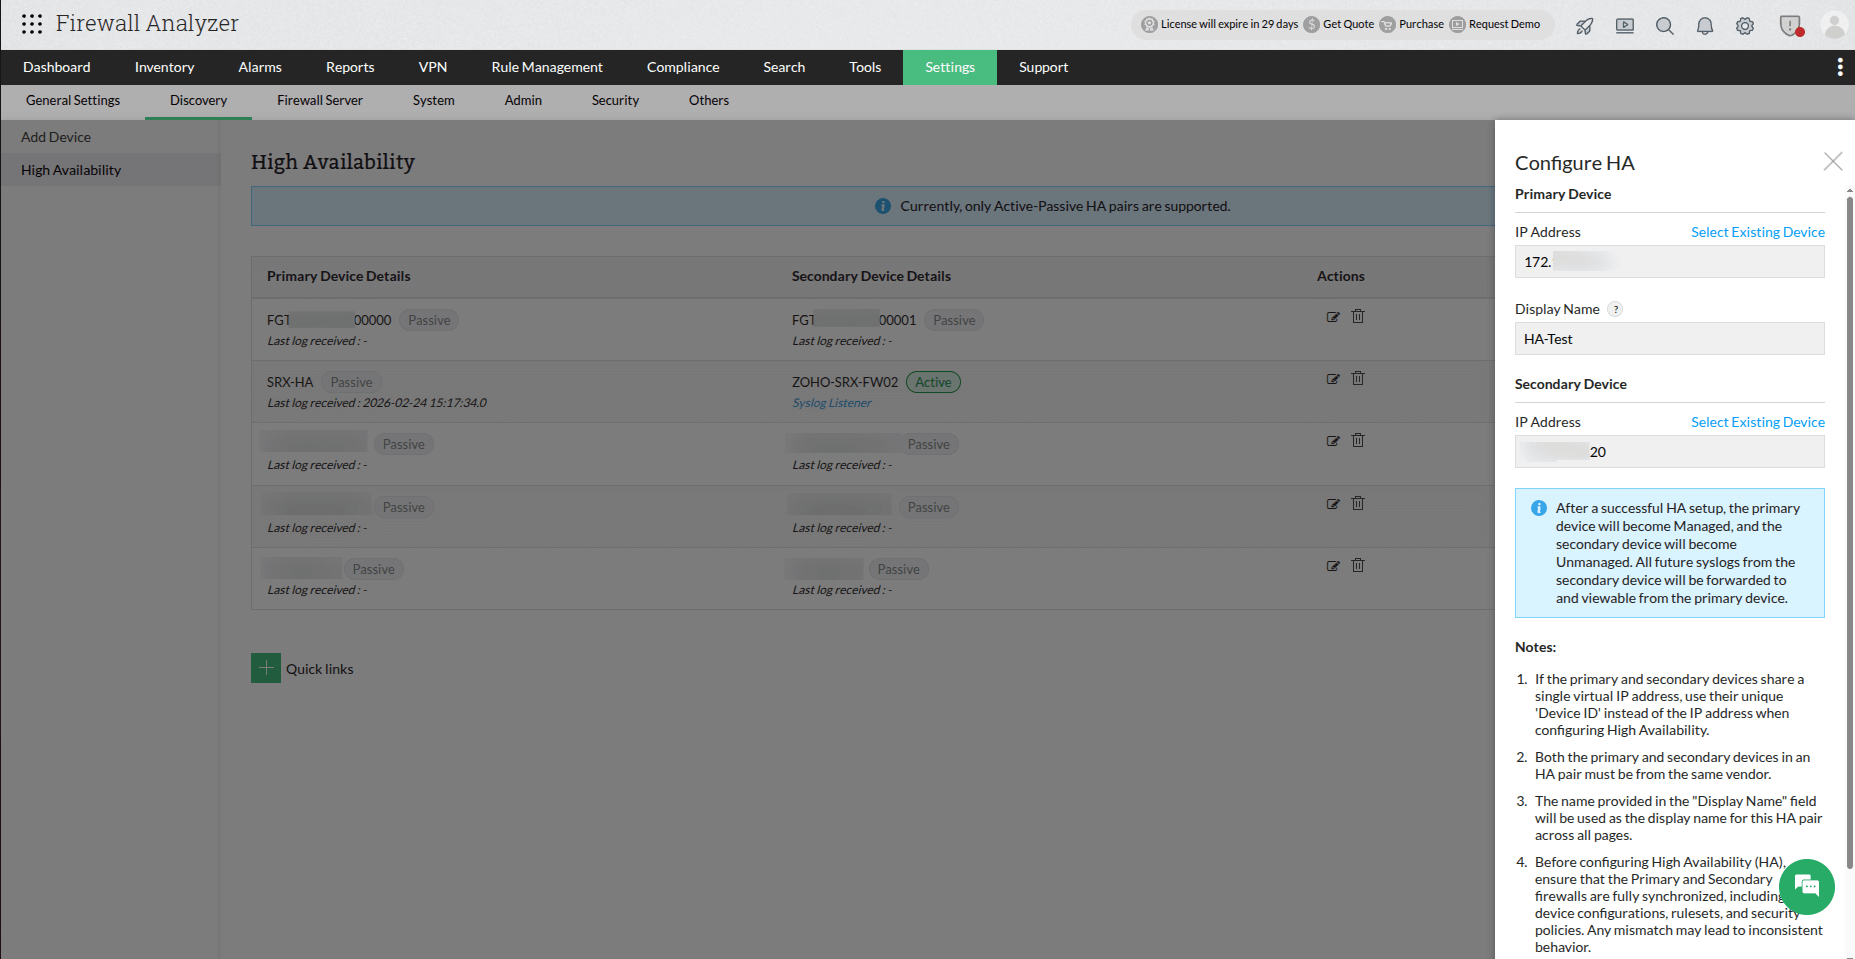Screen dimensions: 1855x959
Task: Switch to the Firewall Server tab
Action: click(319, 100)
